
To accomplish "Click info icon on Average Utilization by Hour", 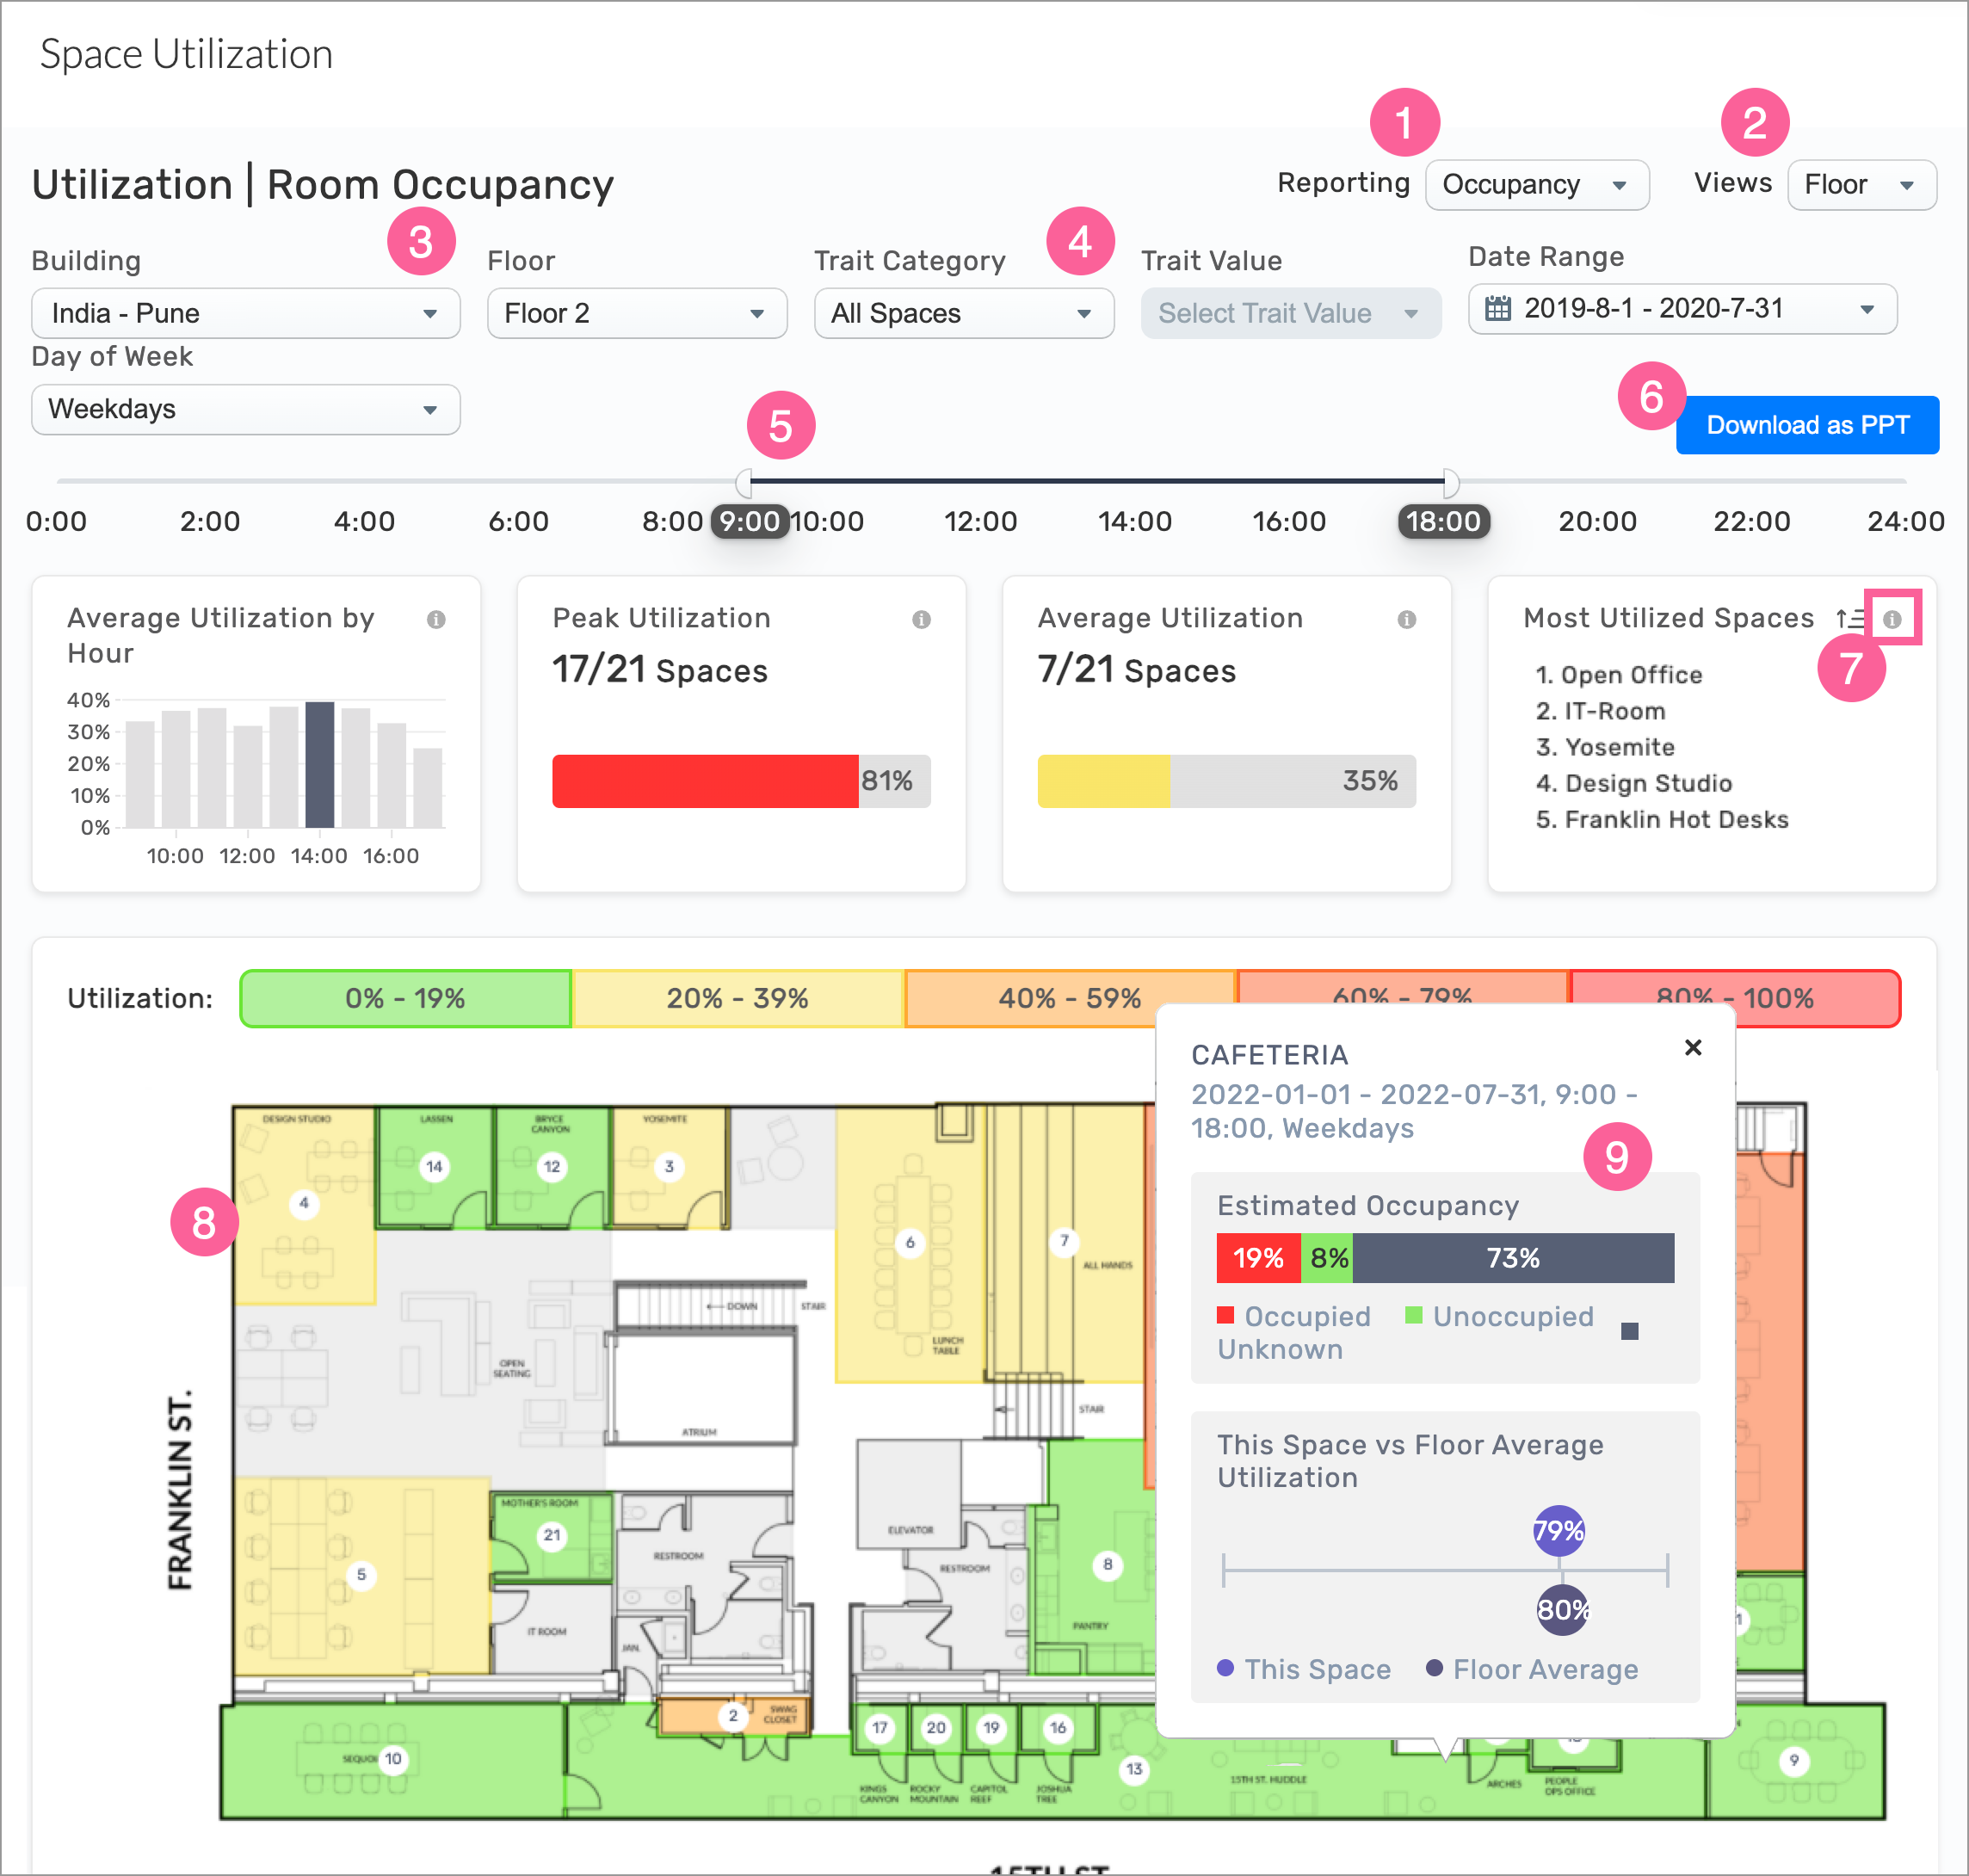I will point(436,619).
